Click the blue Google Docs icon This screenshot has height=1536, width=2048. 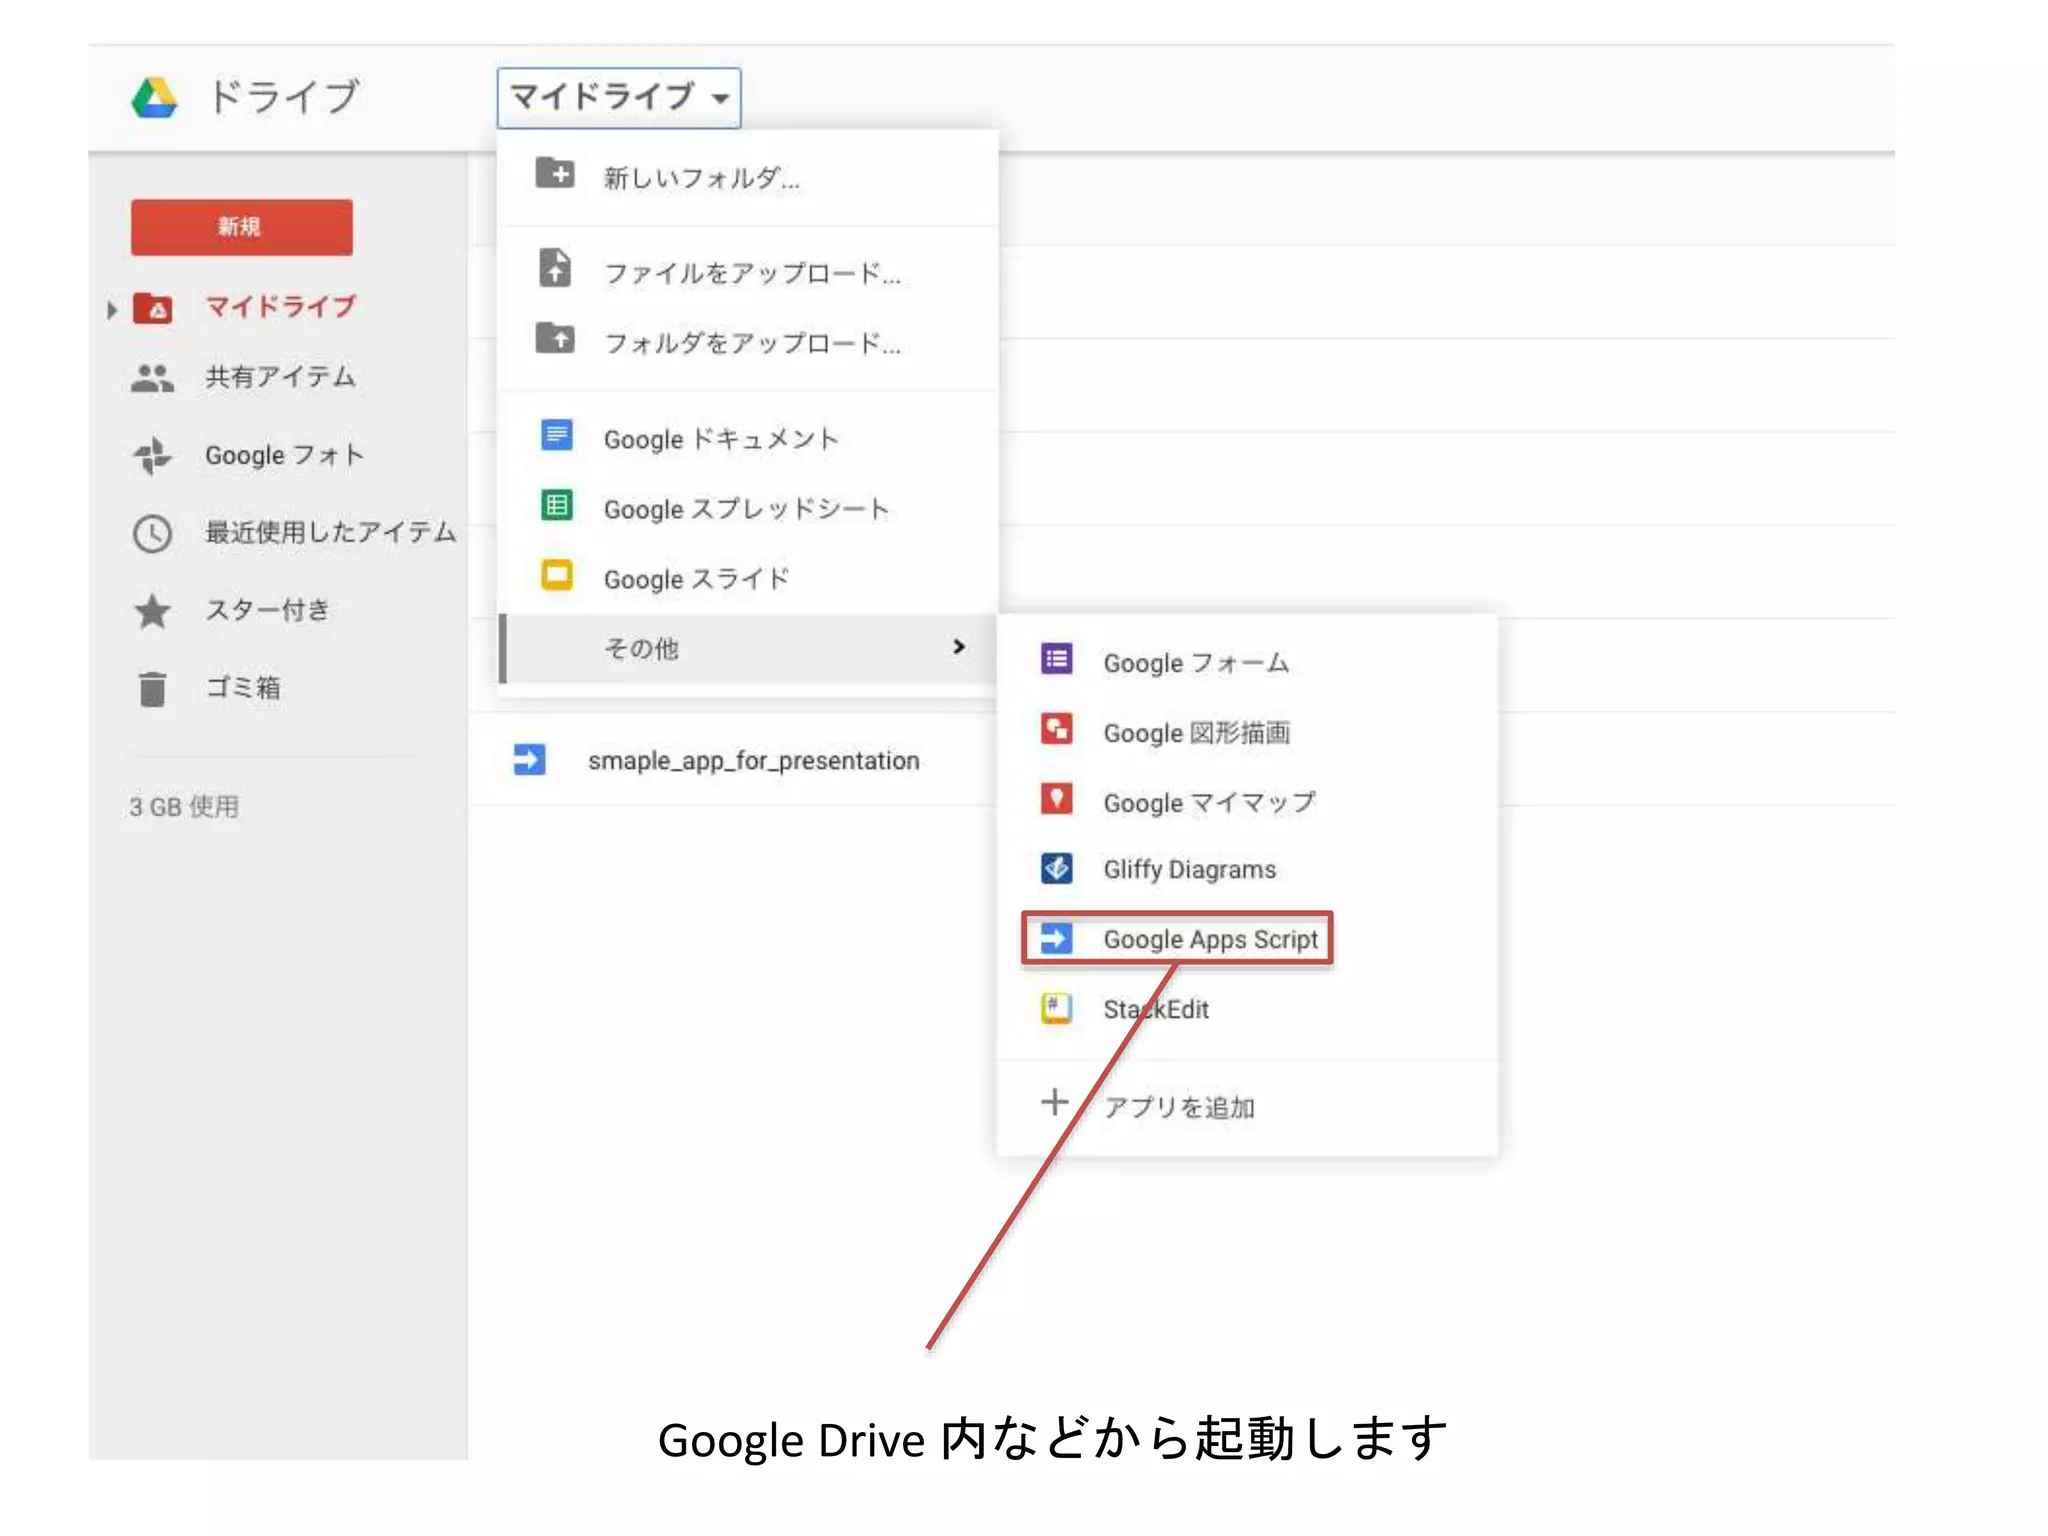556,436
